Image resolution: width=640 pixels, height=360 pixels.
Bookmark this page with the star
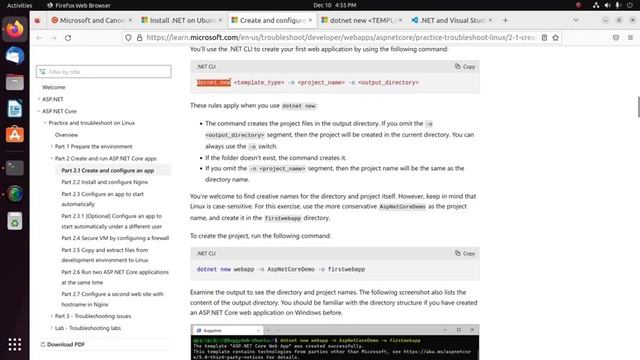pyautogui.click(x=556, y=38)
